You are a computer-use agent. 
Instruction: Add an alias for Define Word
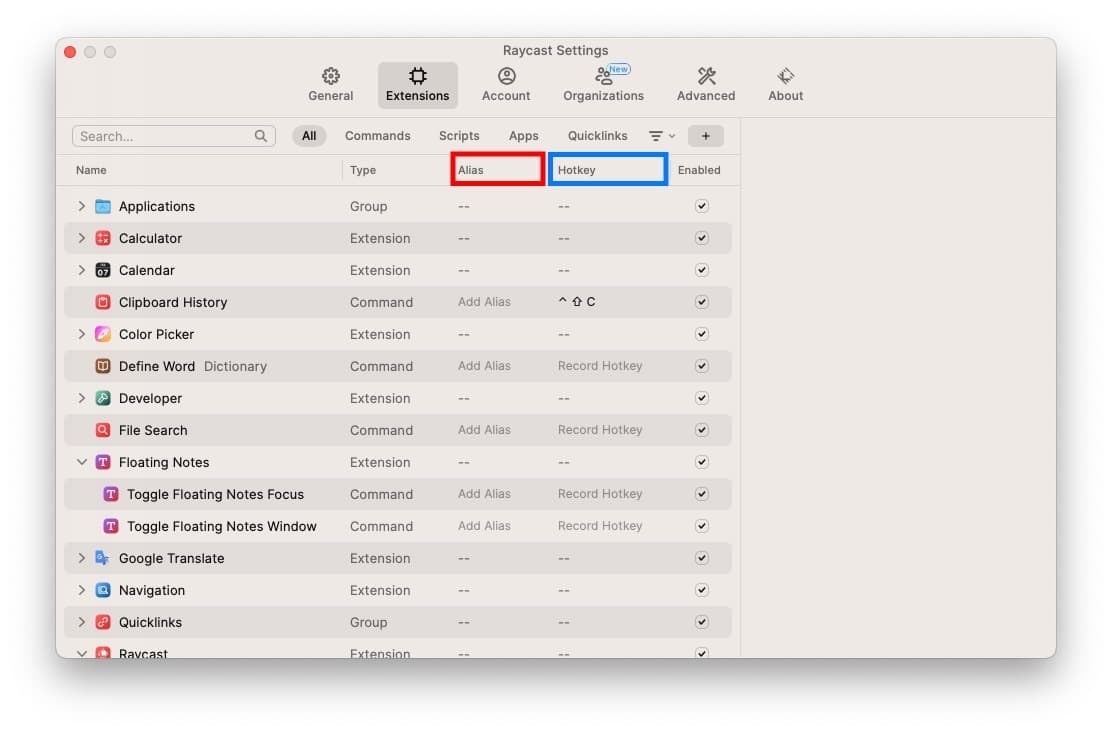484,366
